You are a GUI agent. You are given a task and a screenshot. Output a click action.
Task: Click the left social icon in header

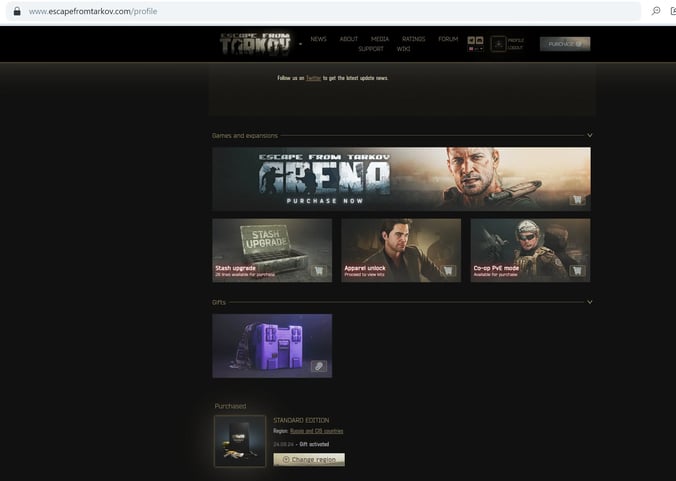pos(471,40)
